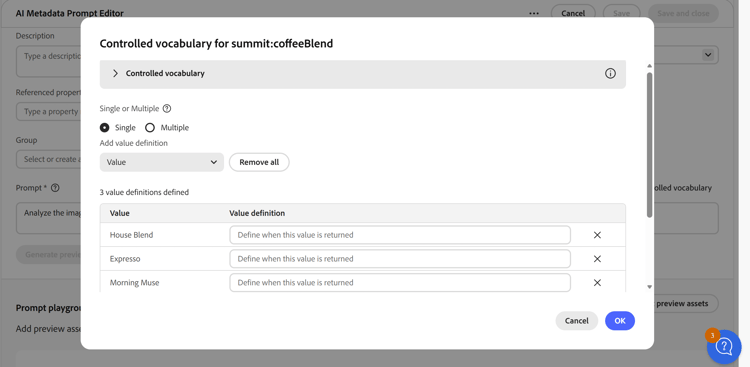Click Cancel in the Prompt Editor header

(573, 13)
